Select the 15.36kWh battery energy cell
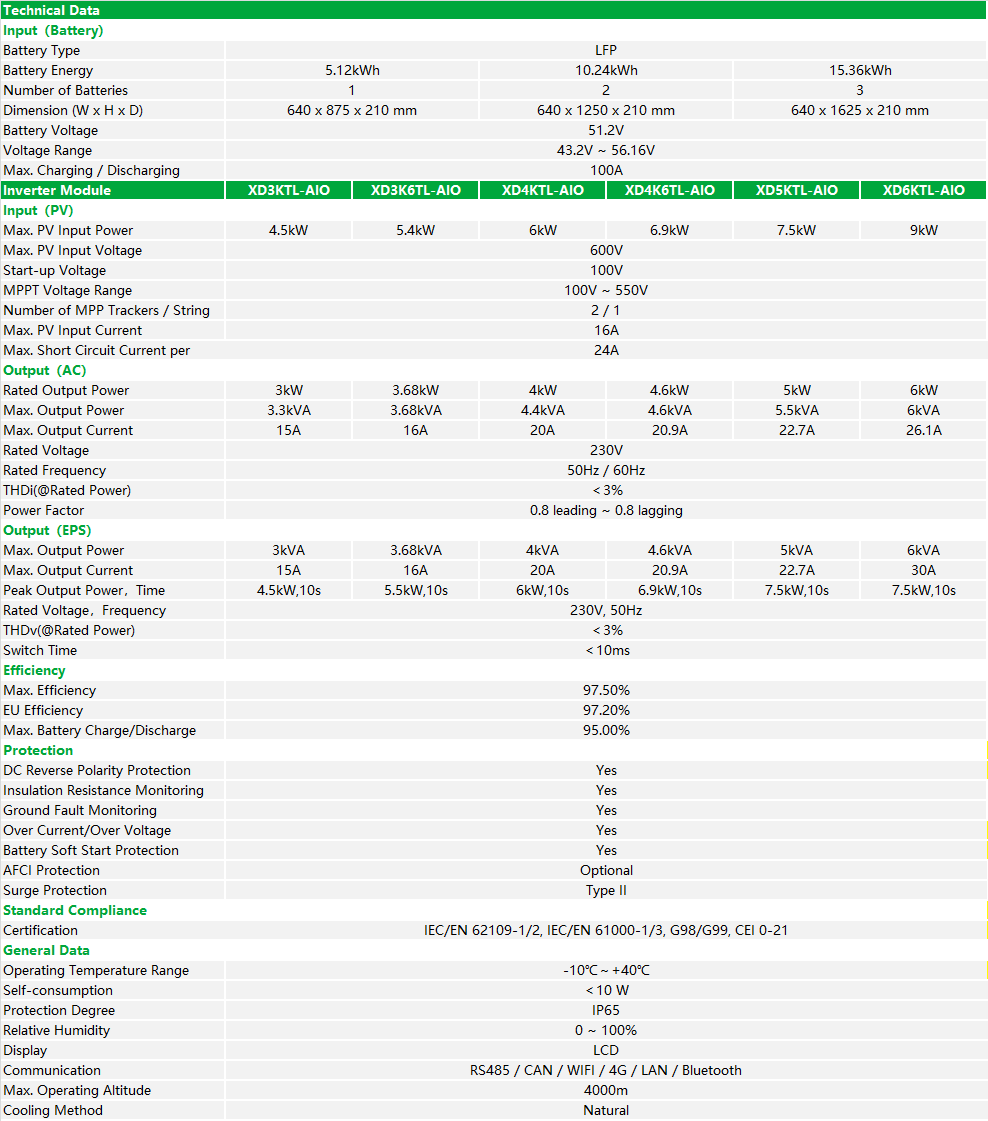 (860, 70)
